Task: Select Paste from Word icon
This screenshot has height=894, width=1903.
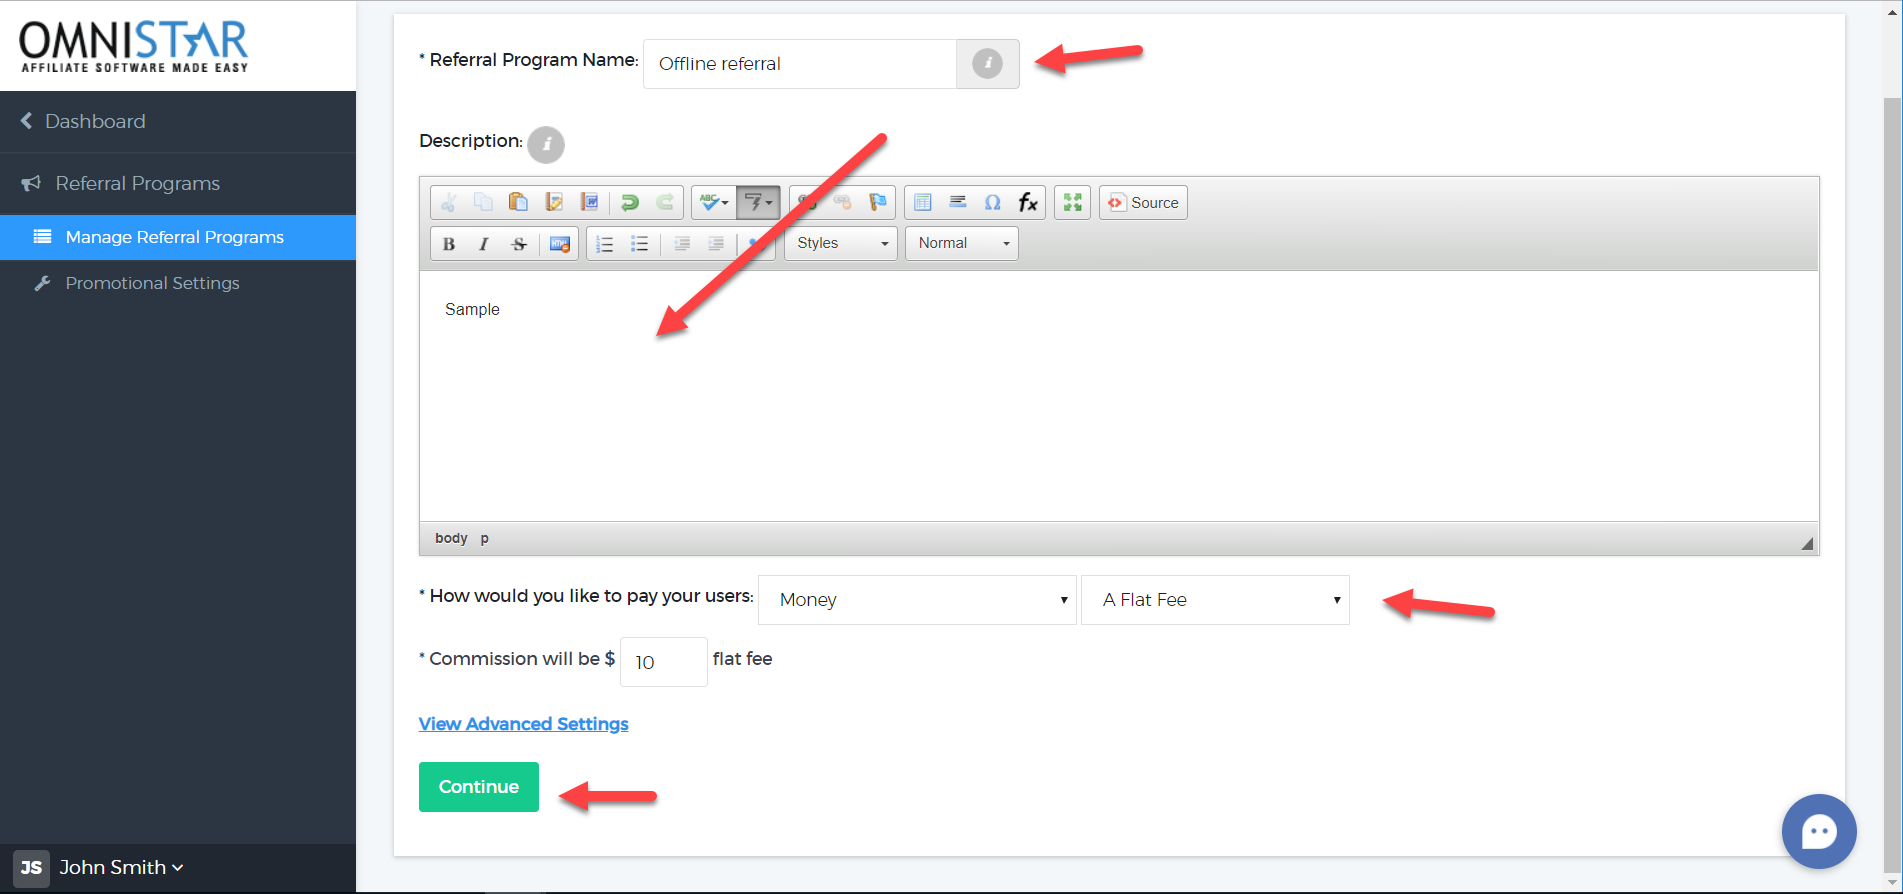Action: [x=589, y=203]
